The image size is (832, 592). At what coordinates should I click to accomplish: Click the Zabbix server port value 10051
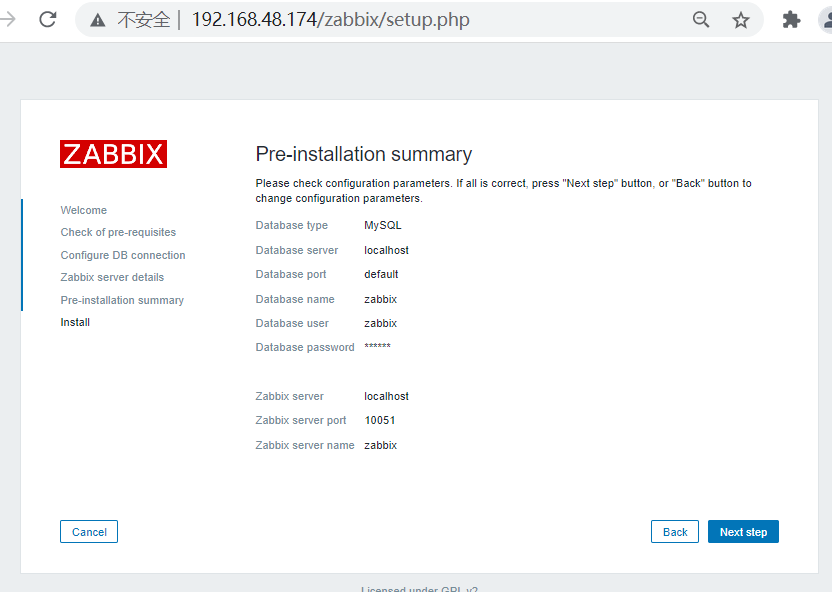(x=380, y=420)
